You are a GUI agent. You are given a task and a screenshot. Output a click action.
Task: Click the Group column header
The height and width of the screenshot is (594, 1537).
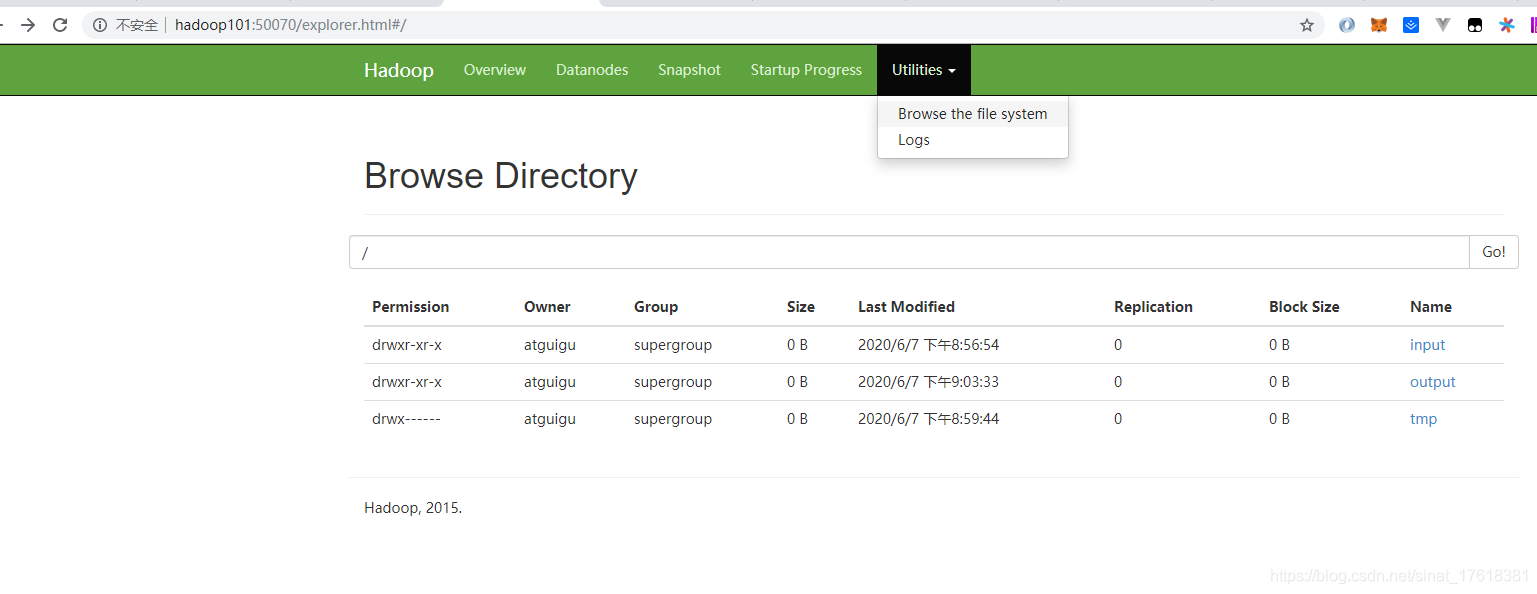(656, 307)
